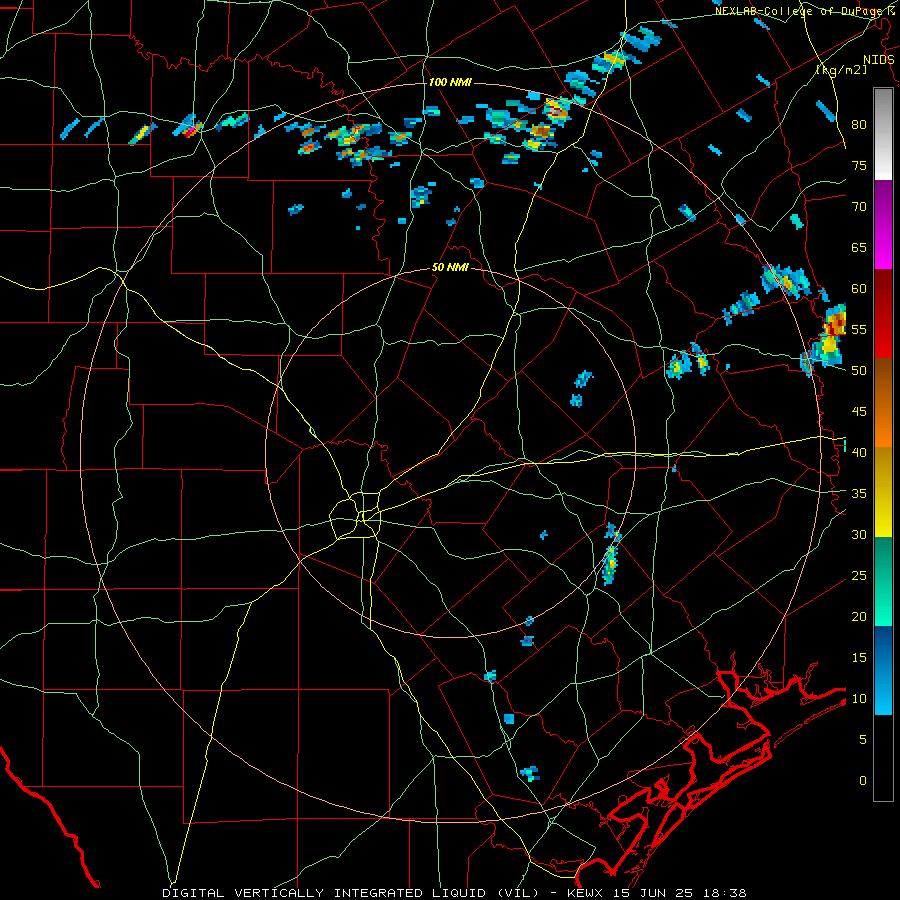Click the 40 value on the VIL scale
This screenshot has width=900, height=900.
859,453
